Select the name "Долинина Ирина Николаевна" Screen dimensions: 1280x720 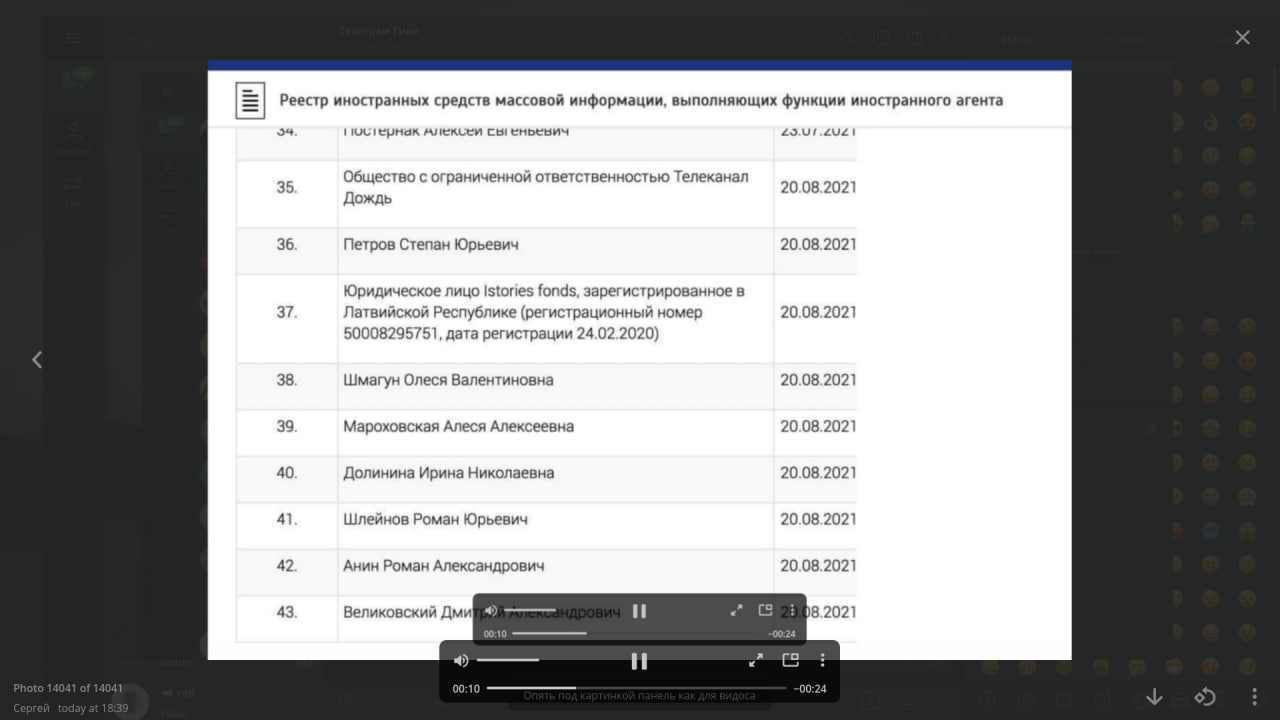pyautogui.click(x=448, y=473)
